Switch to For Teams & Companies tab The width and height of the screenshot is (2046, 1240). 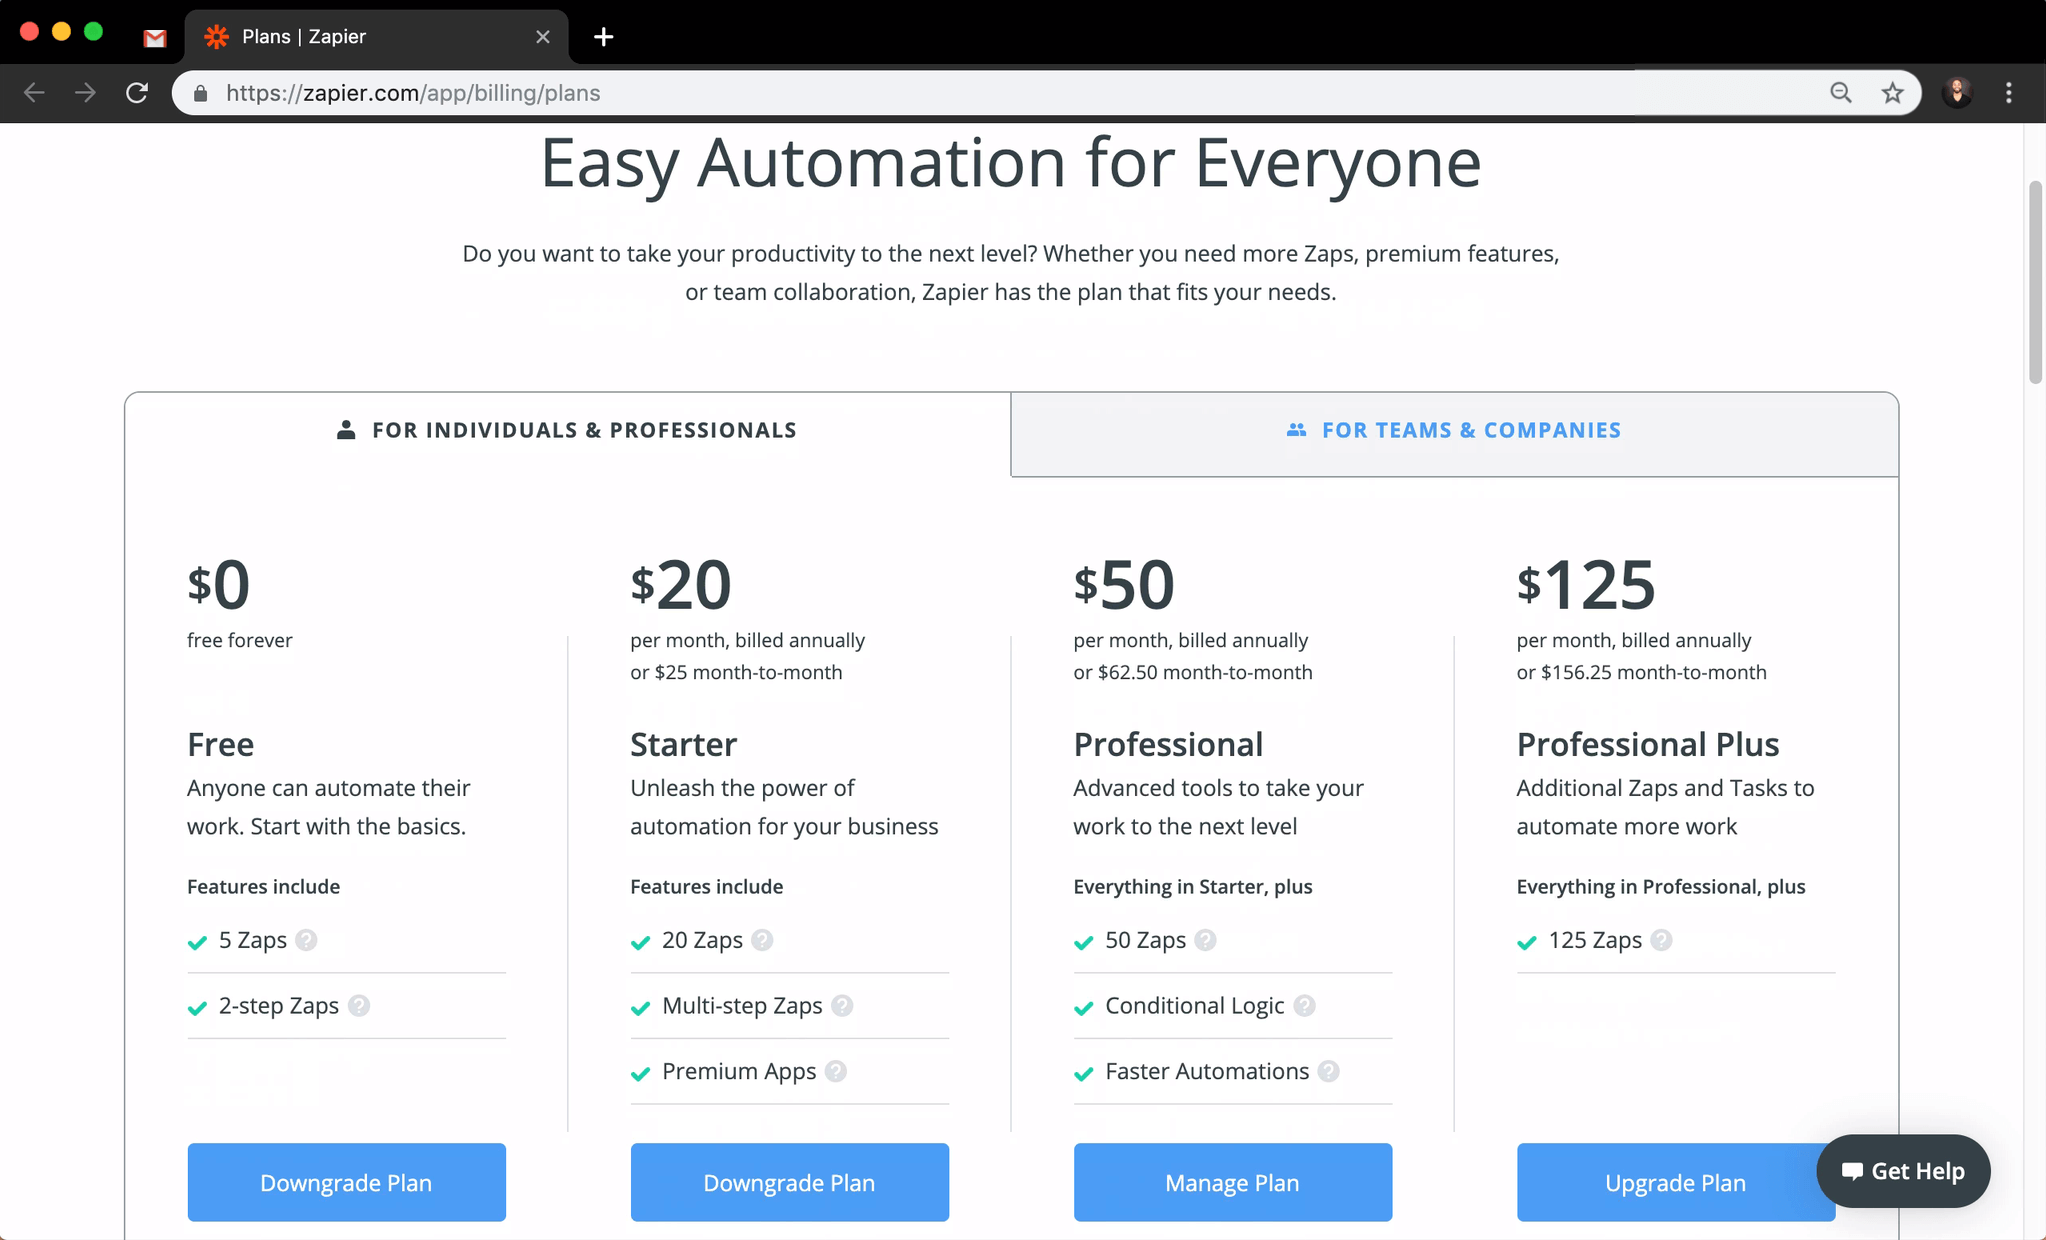[x=1454, y=431]
